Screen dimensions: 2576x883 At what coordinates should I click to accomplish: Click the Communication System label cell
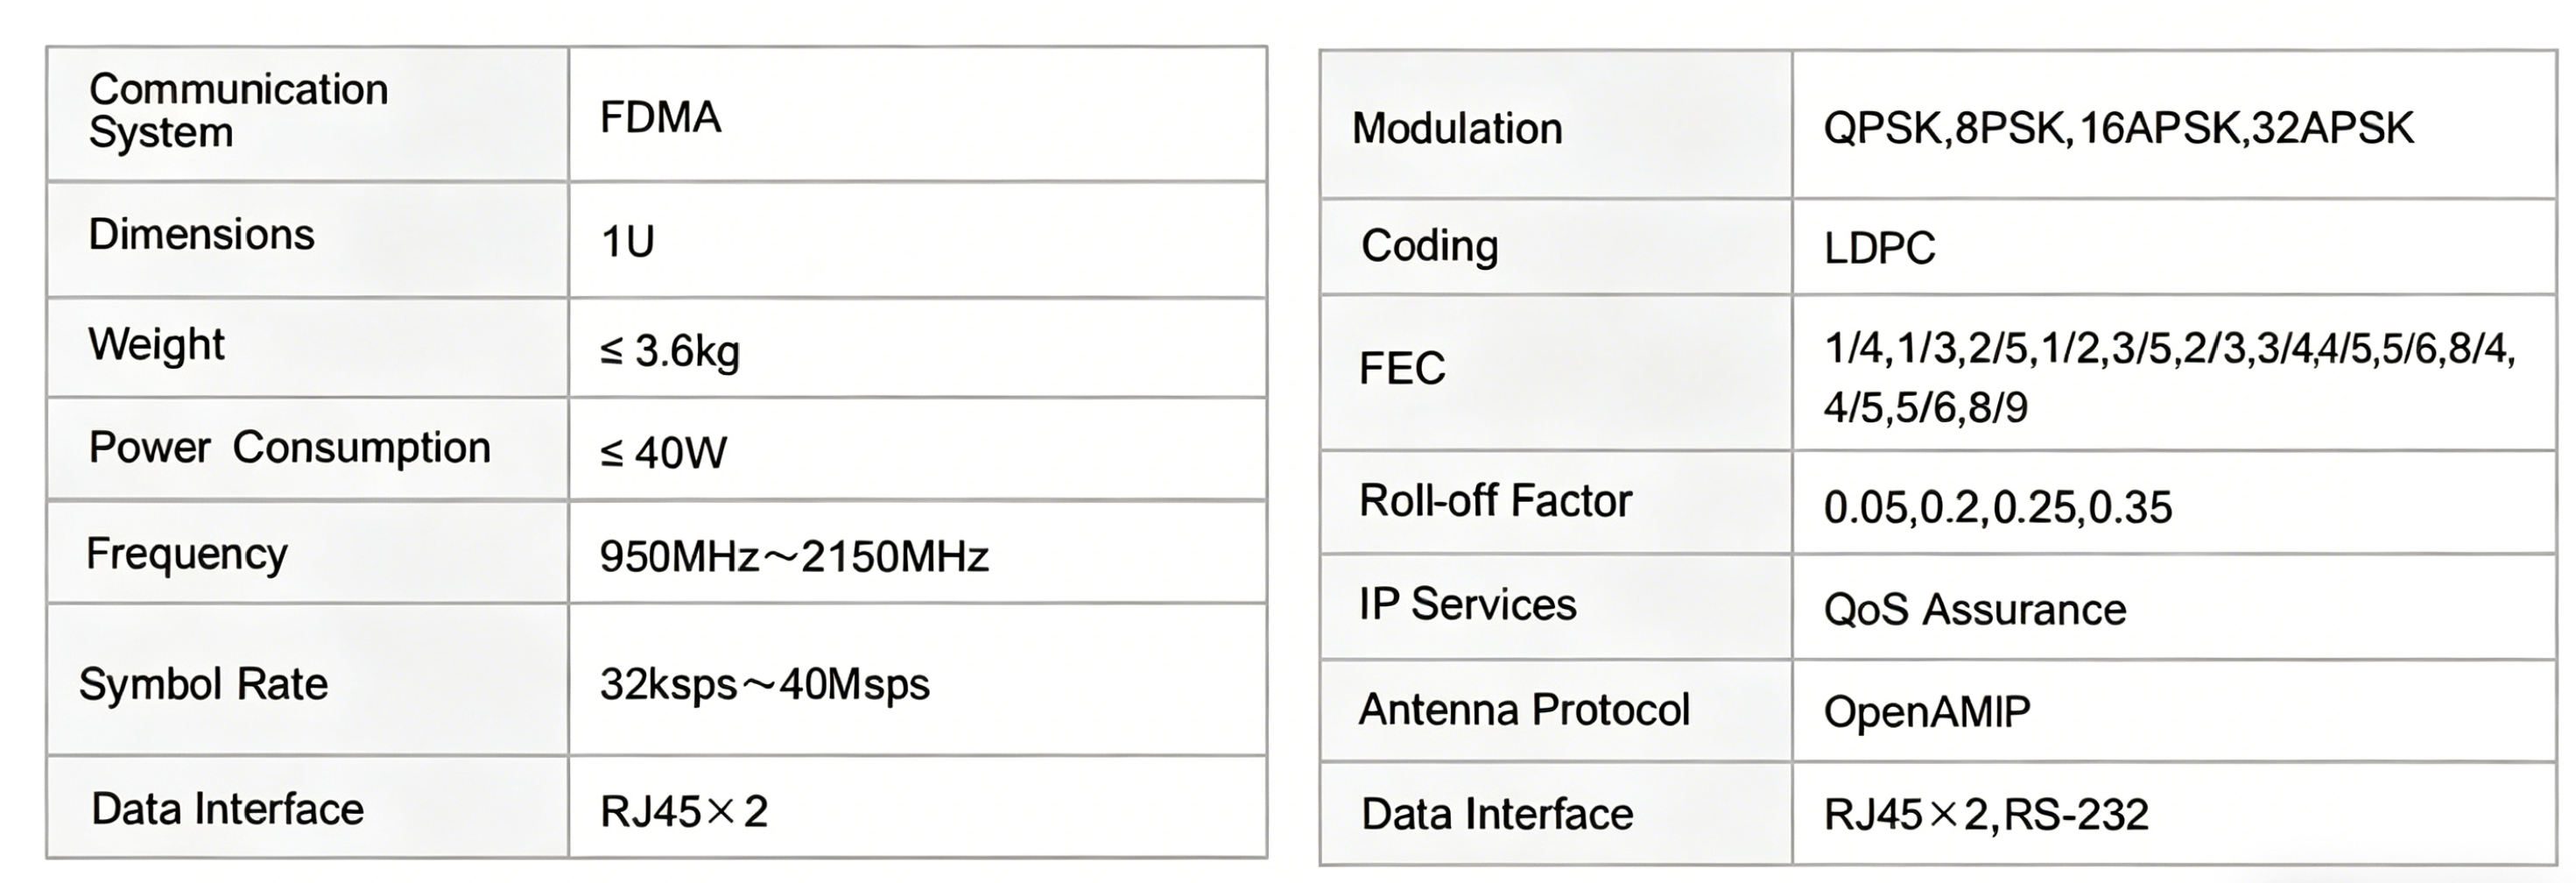(x=238, y=111)
